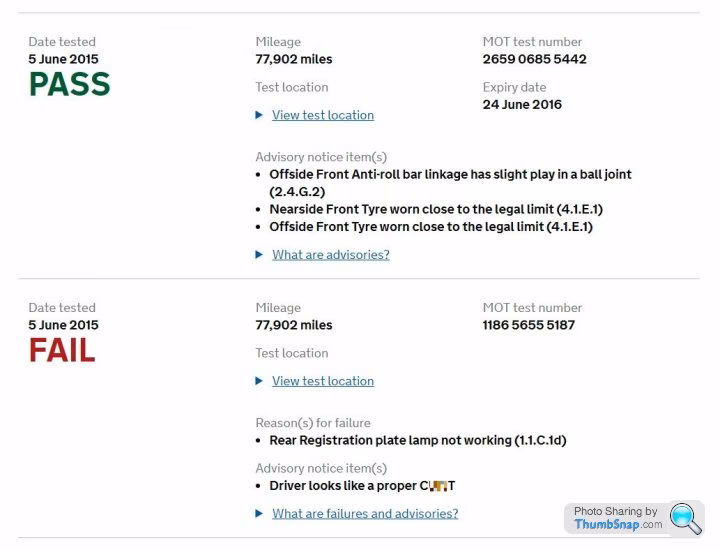Expand the arrow beside FAIL test location
This screenshot has height=550, width=720.
point(260,381)
